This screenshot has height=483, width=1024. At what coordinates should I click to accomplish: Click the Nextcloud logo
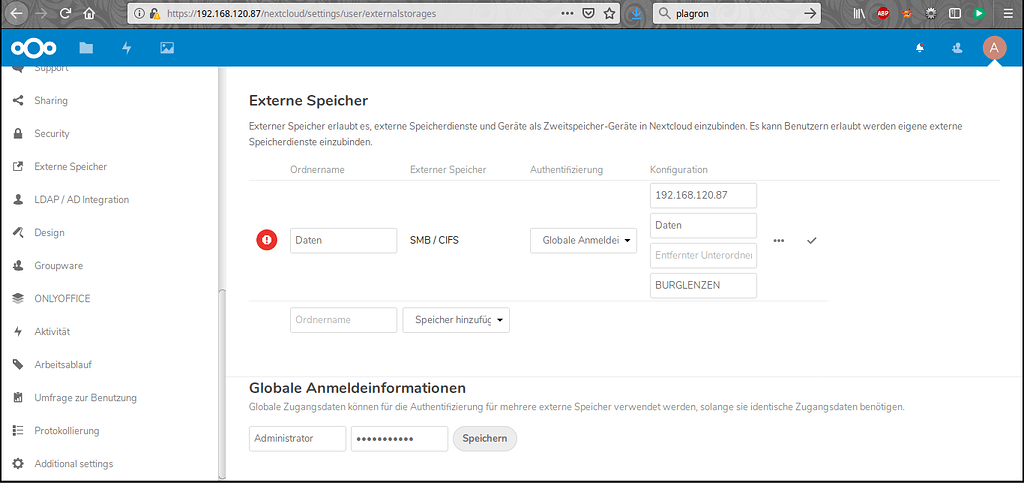[x=34, y=48]
